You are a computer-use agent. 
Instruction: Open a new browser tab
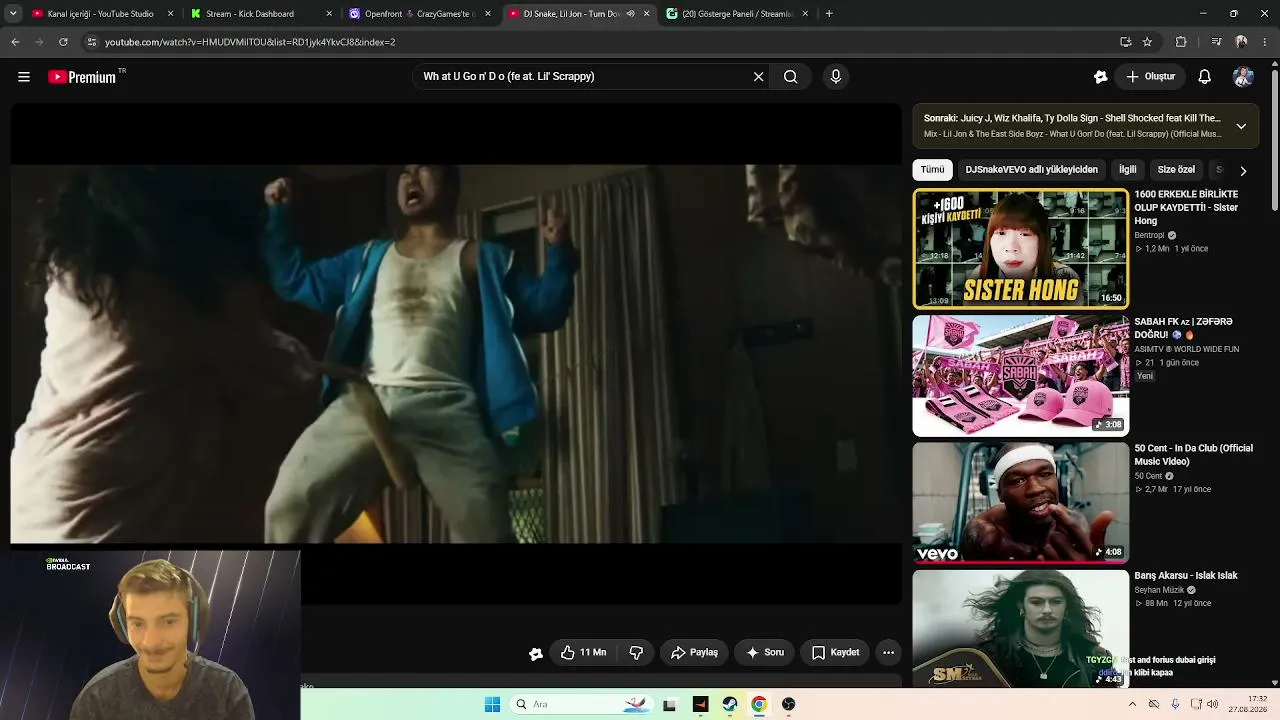(x=829, y=14)
